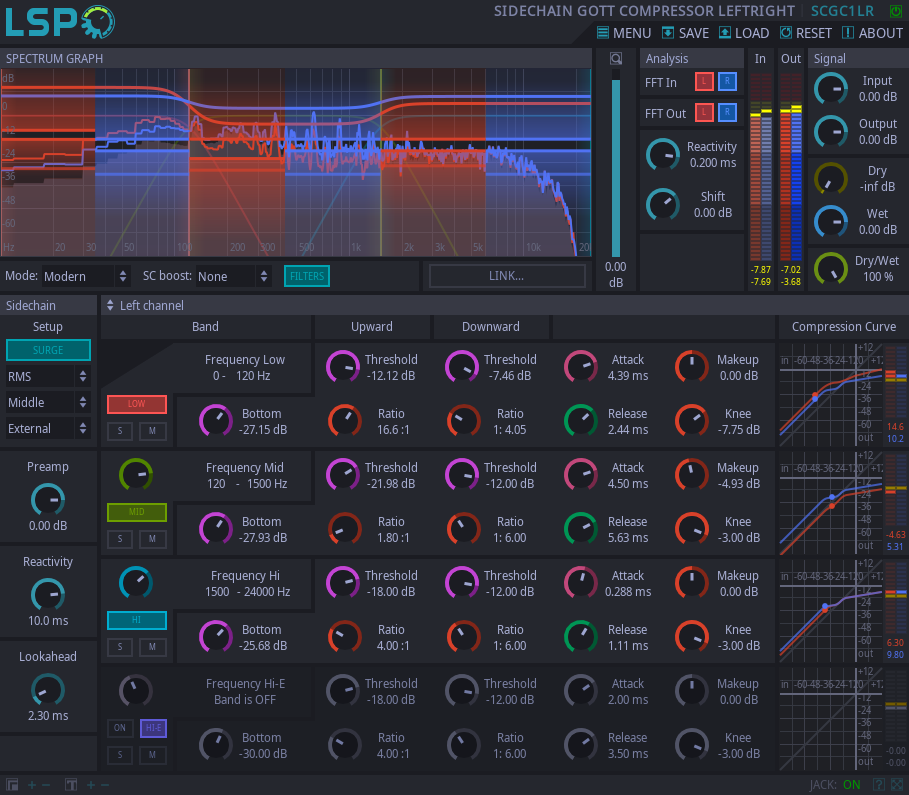Mute the Mid band with M button
909x795 pixels.
pos(152,539)
